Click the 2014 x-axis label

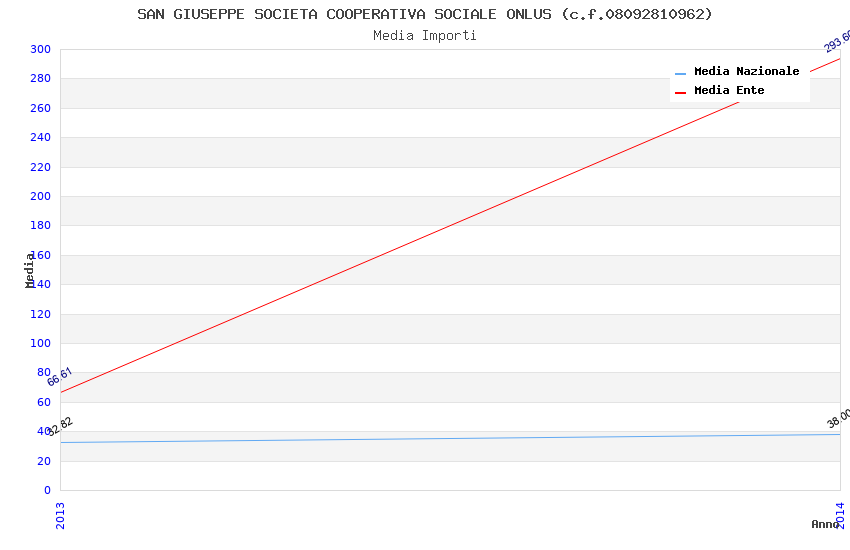(840, 515)
